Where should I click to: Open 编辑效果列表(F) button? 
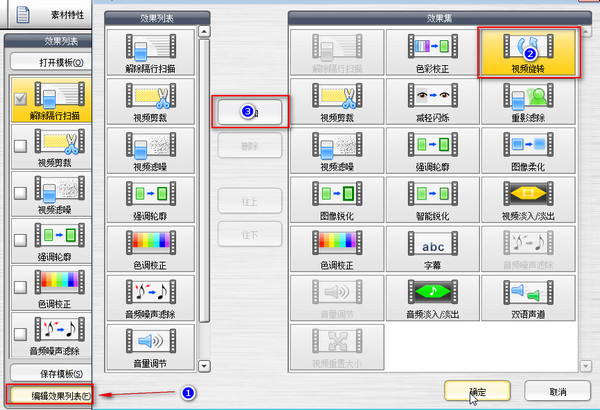point(51,395)
